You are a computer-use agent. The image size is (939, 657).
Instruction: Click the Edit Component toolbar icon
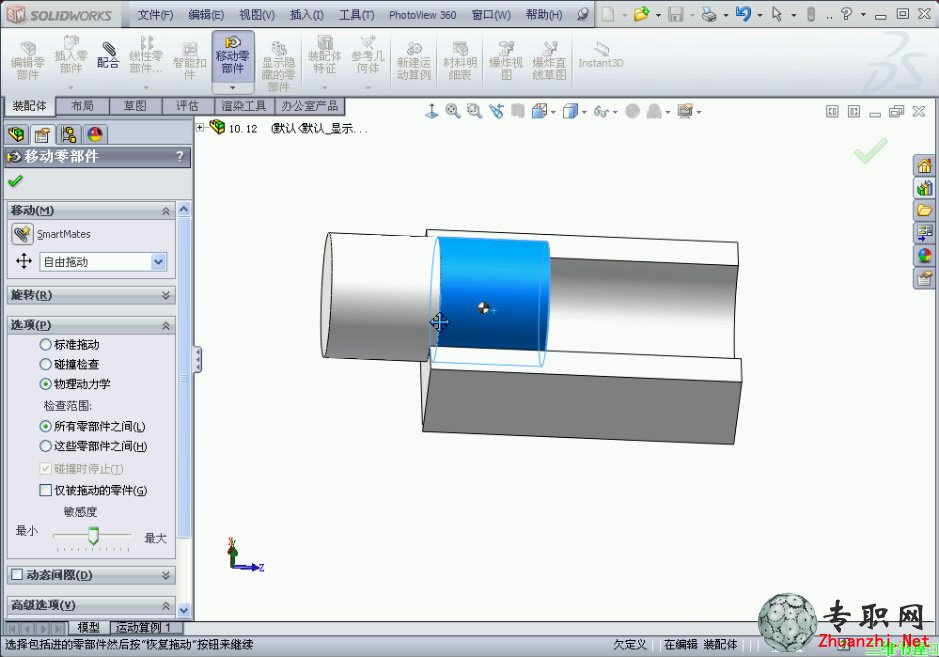point(28,60)
